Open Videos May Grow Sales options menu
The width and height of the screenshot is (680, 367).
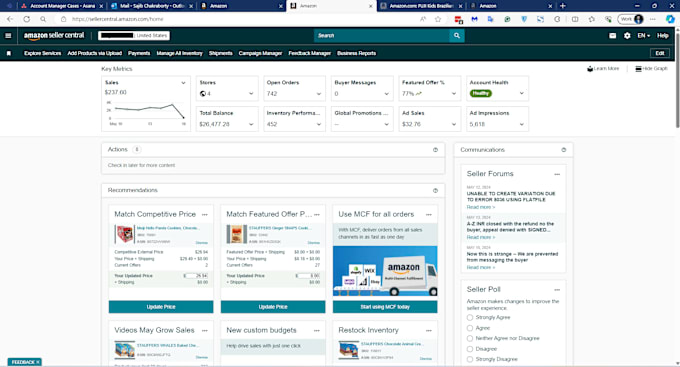click(x=205, y=331)
